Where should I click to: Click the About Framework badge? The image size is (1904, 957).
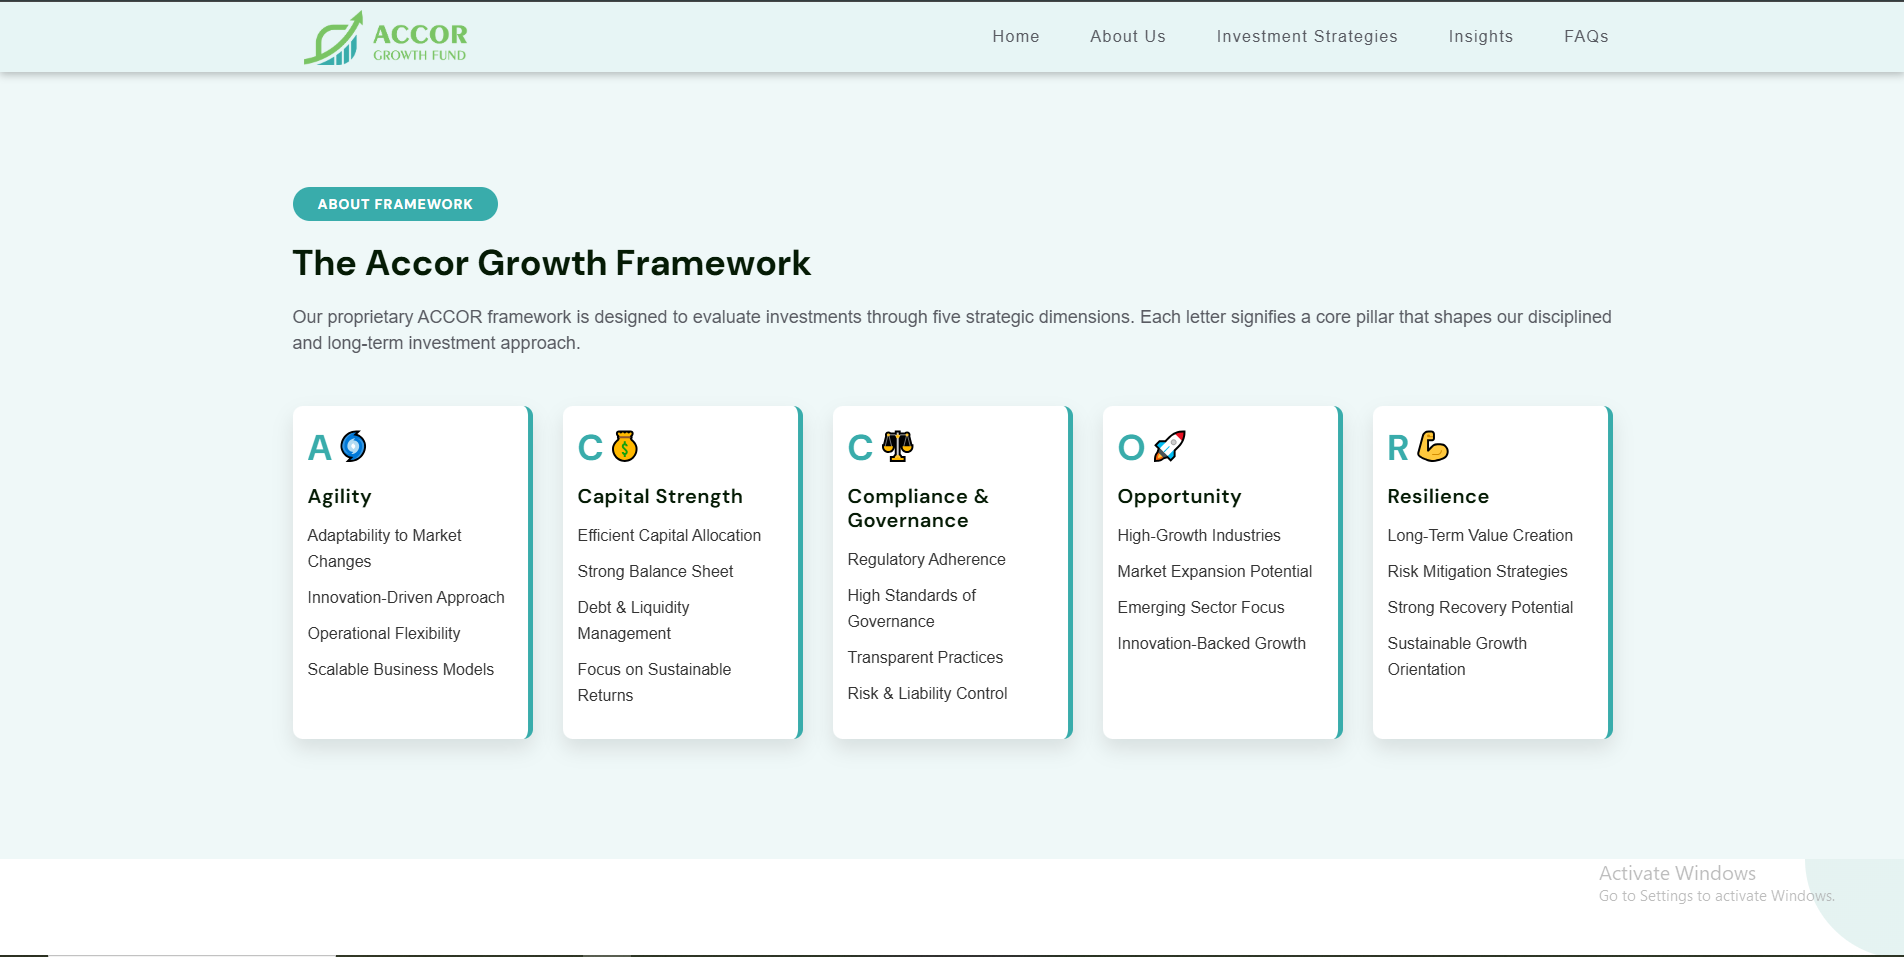coord(395,204)
